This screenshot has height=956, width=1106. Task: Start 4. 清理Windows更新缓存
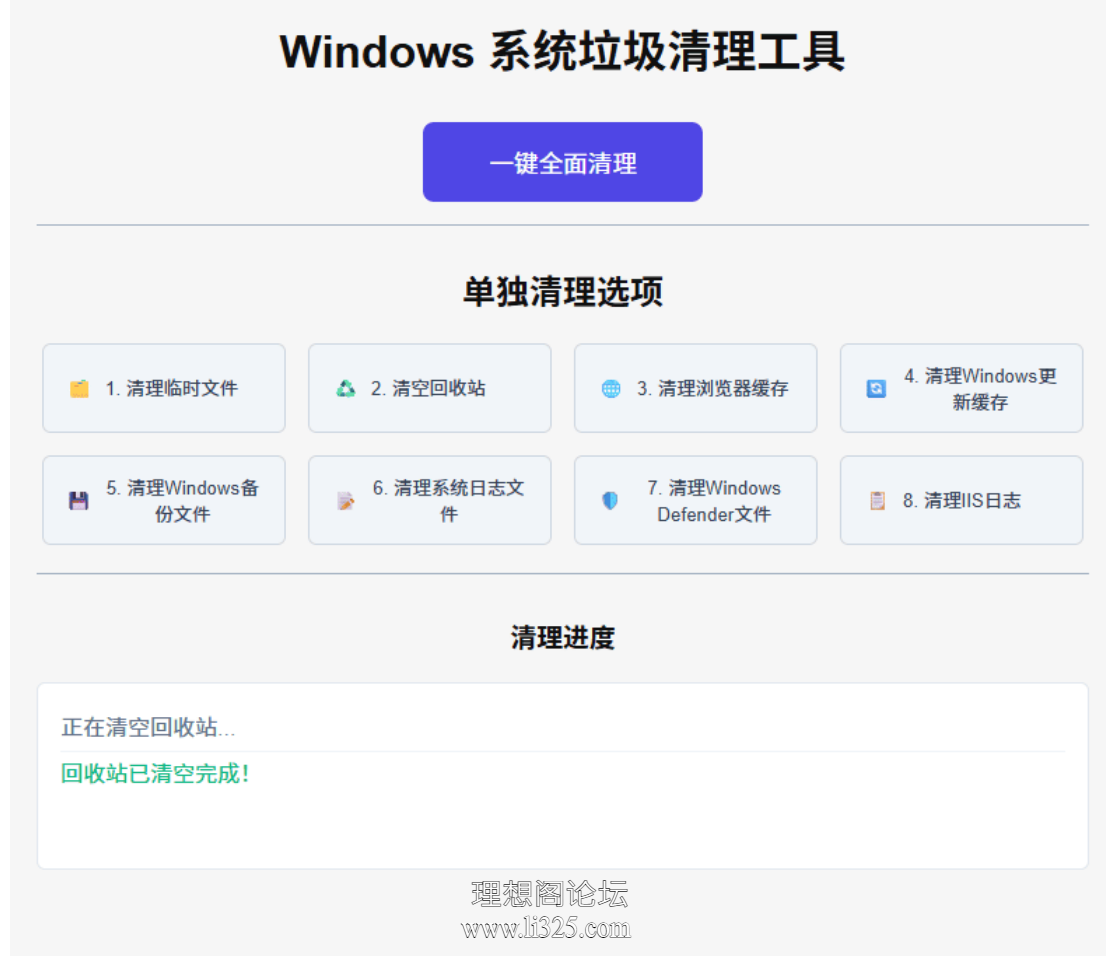pyautogui.click(x=961, y=388)
